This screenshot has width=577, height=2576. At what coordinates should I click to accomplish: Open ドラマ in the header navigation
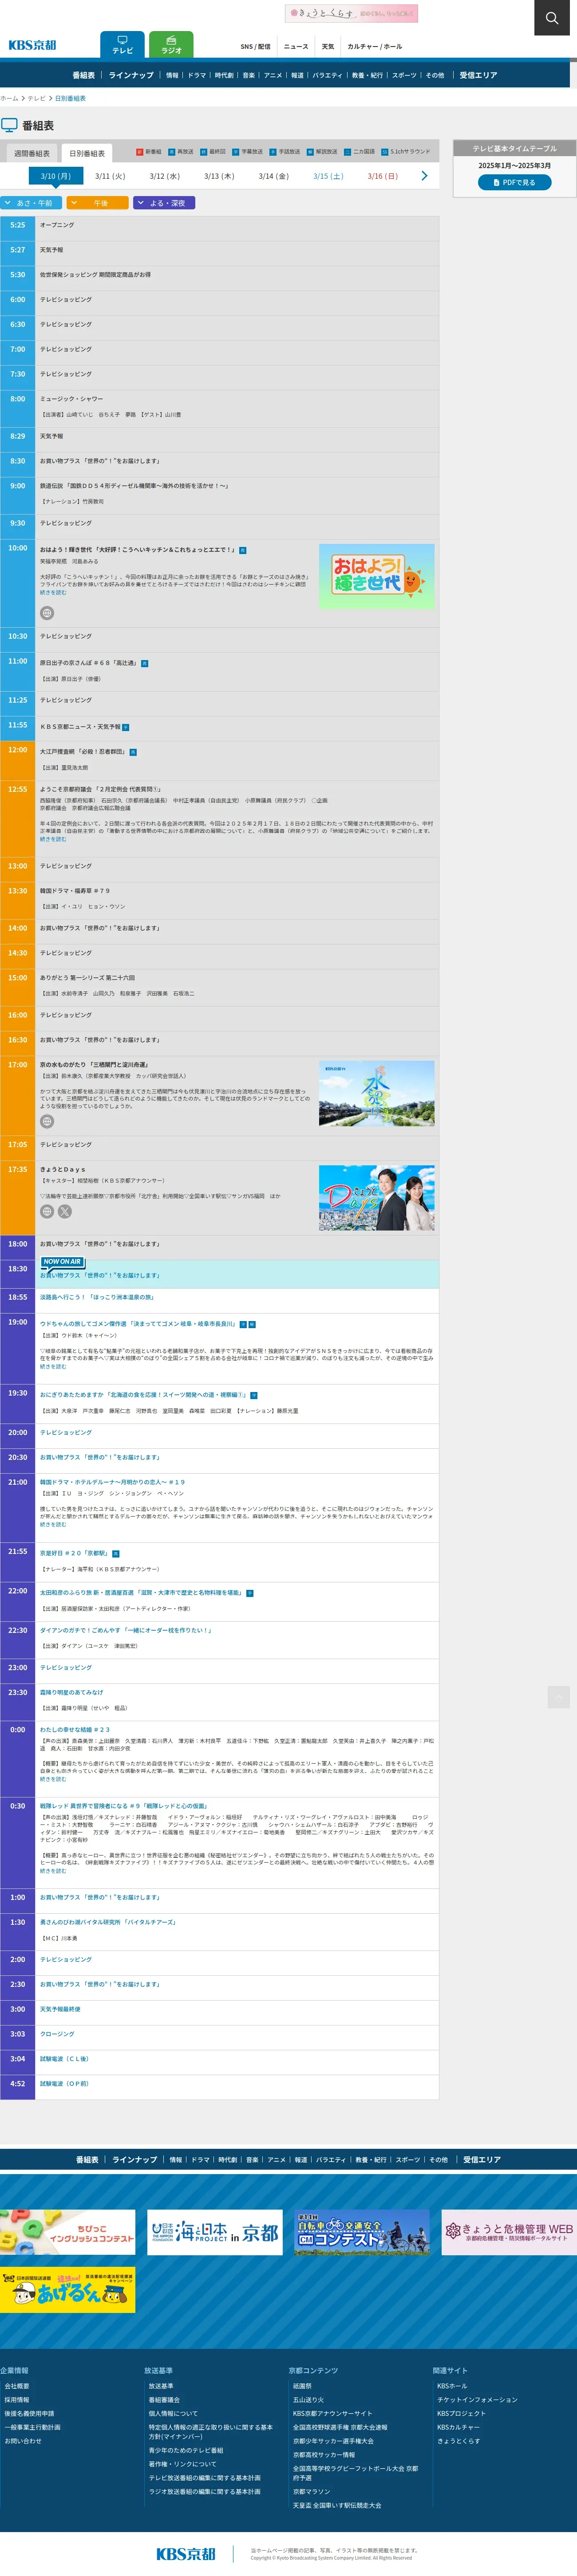(x=197, y=75)
